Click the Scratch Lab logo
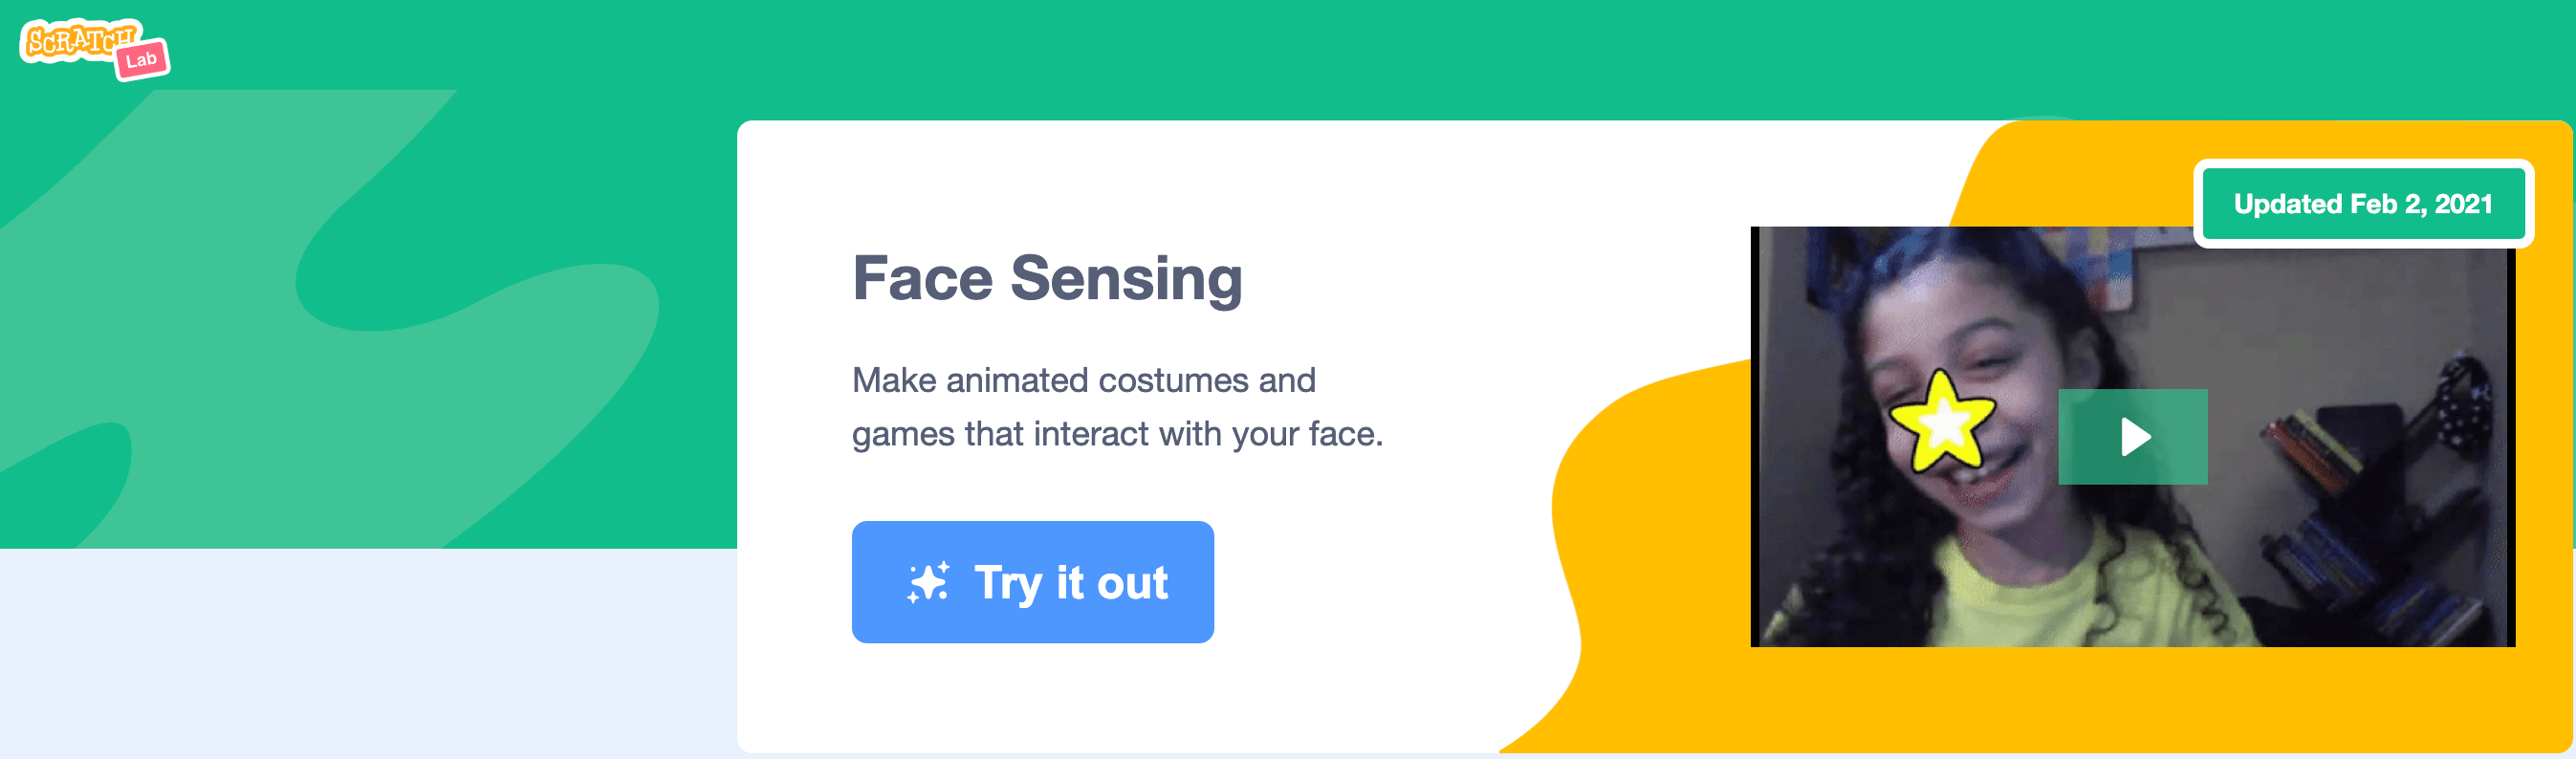This screenshot has height=759, width=2576. tap(95, 49)
